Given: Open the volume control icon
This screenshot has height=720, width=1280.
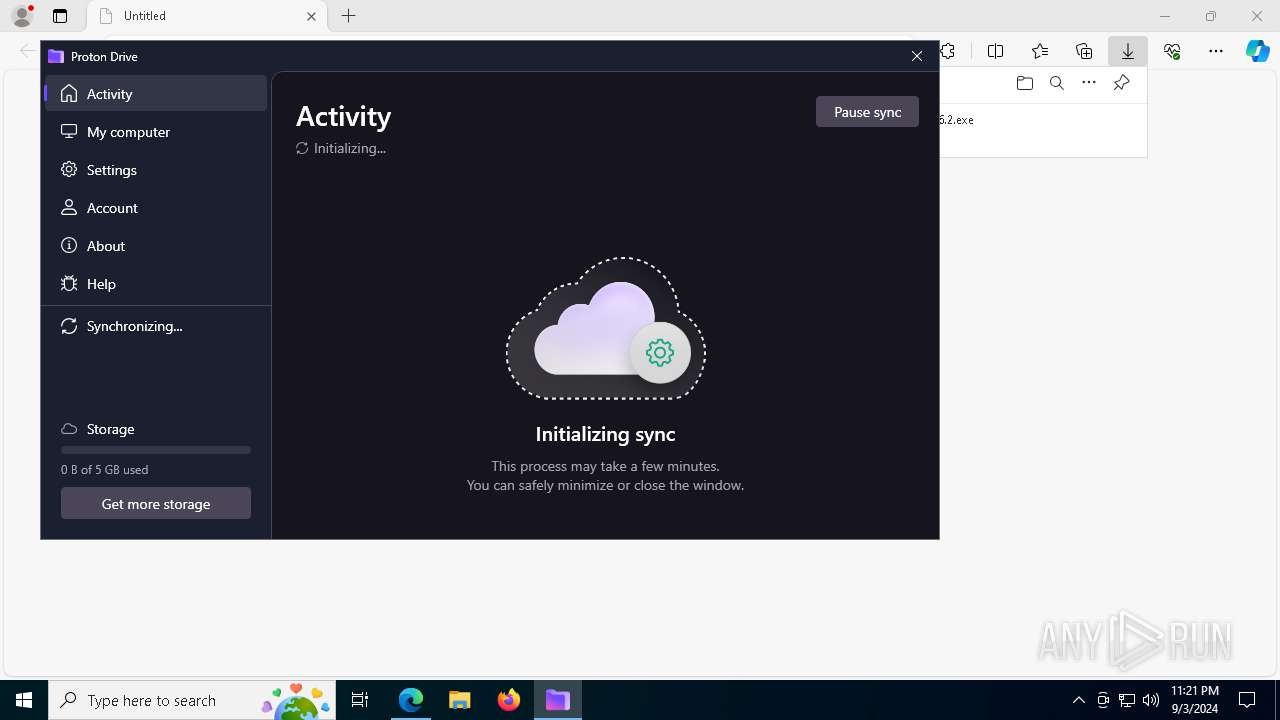Looking at the screenshot, I should click(1151, 700).
